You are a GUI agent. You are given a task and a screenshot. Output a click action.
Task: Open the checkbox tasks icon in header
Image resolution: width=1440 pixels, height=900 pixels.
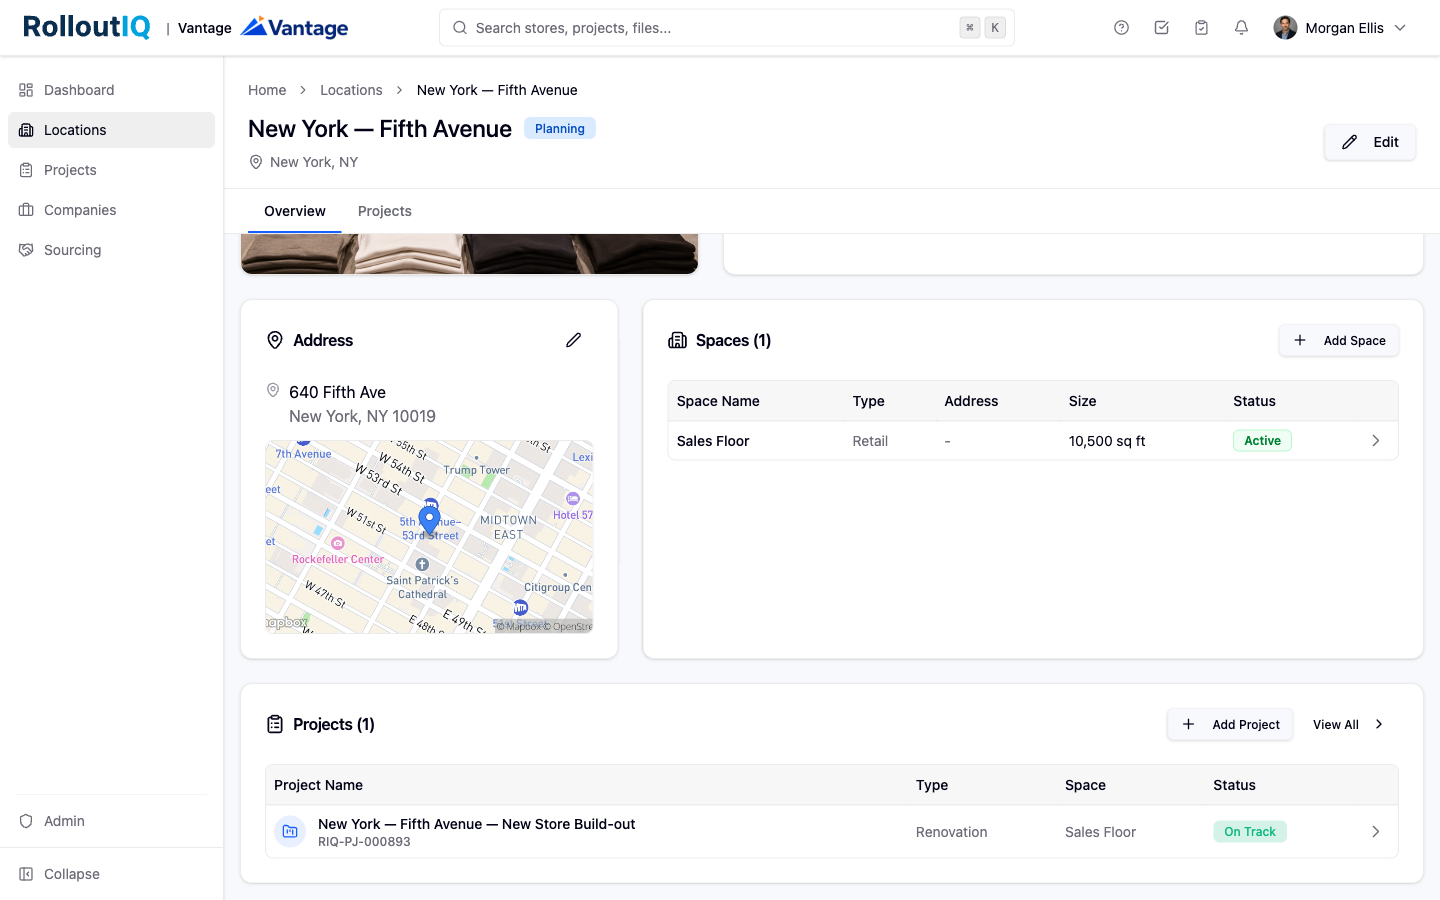1161,28
